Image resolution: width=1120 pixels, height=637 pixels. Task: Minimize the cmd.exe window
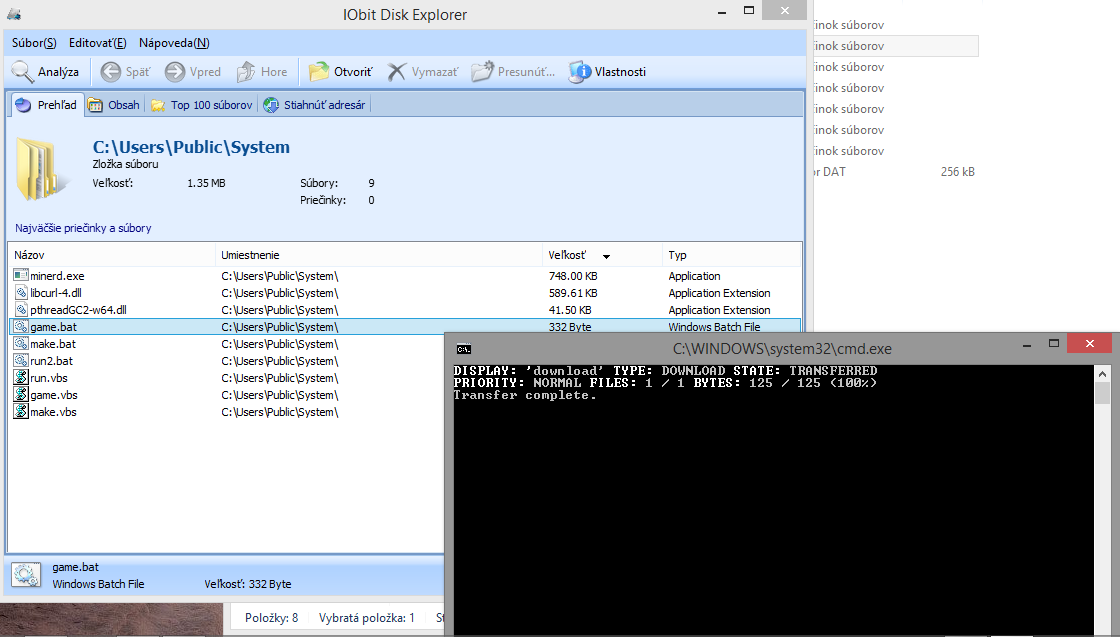(x=1027, y=345)
